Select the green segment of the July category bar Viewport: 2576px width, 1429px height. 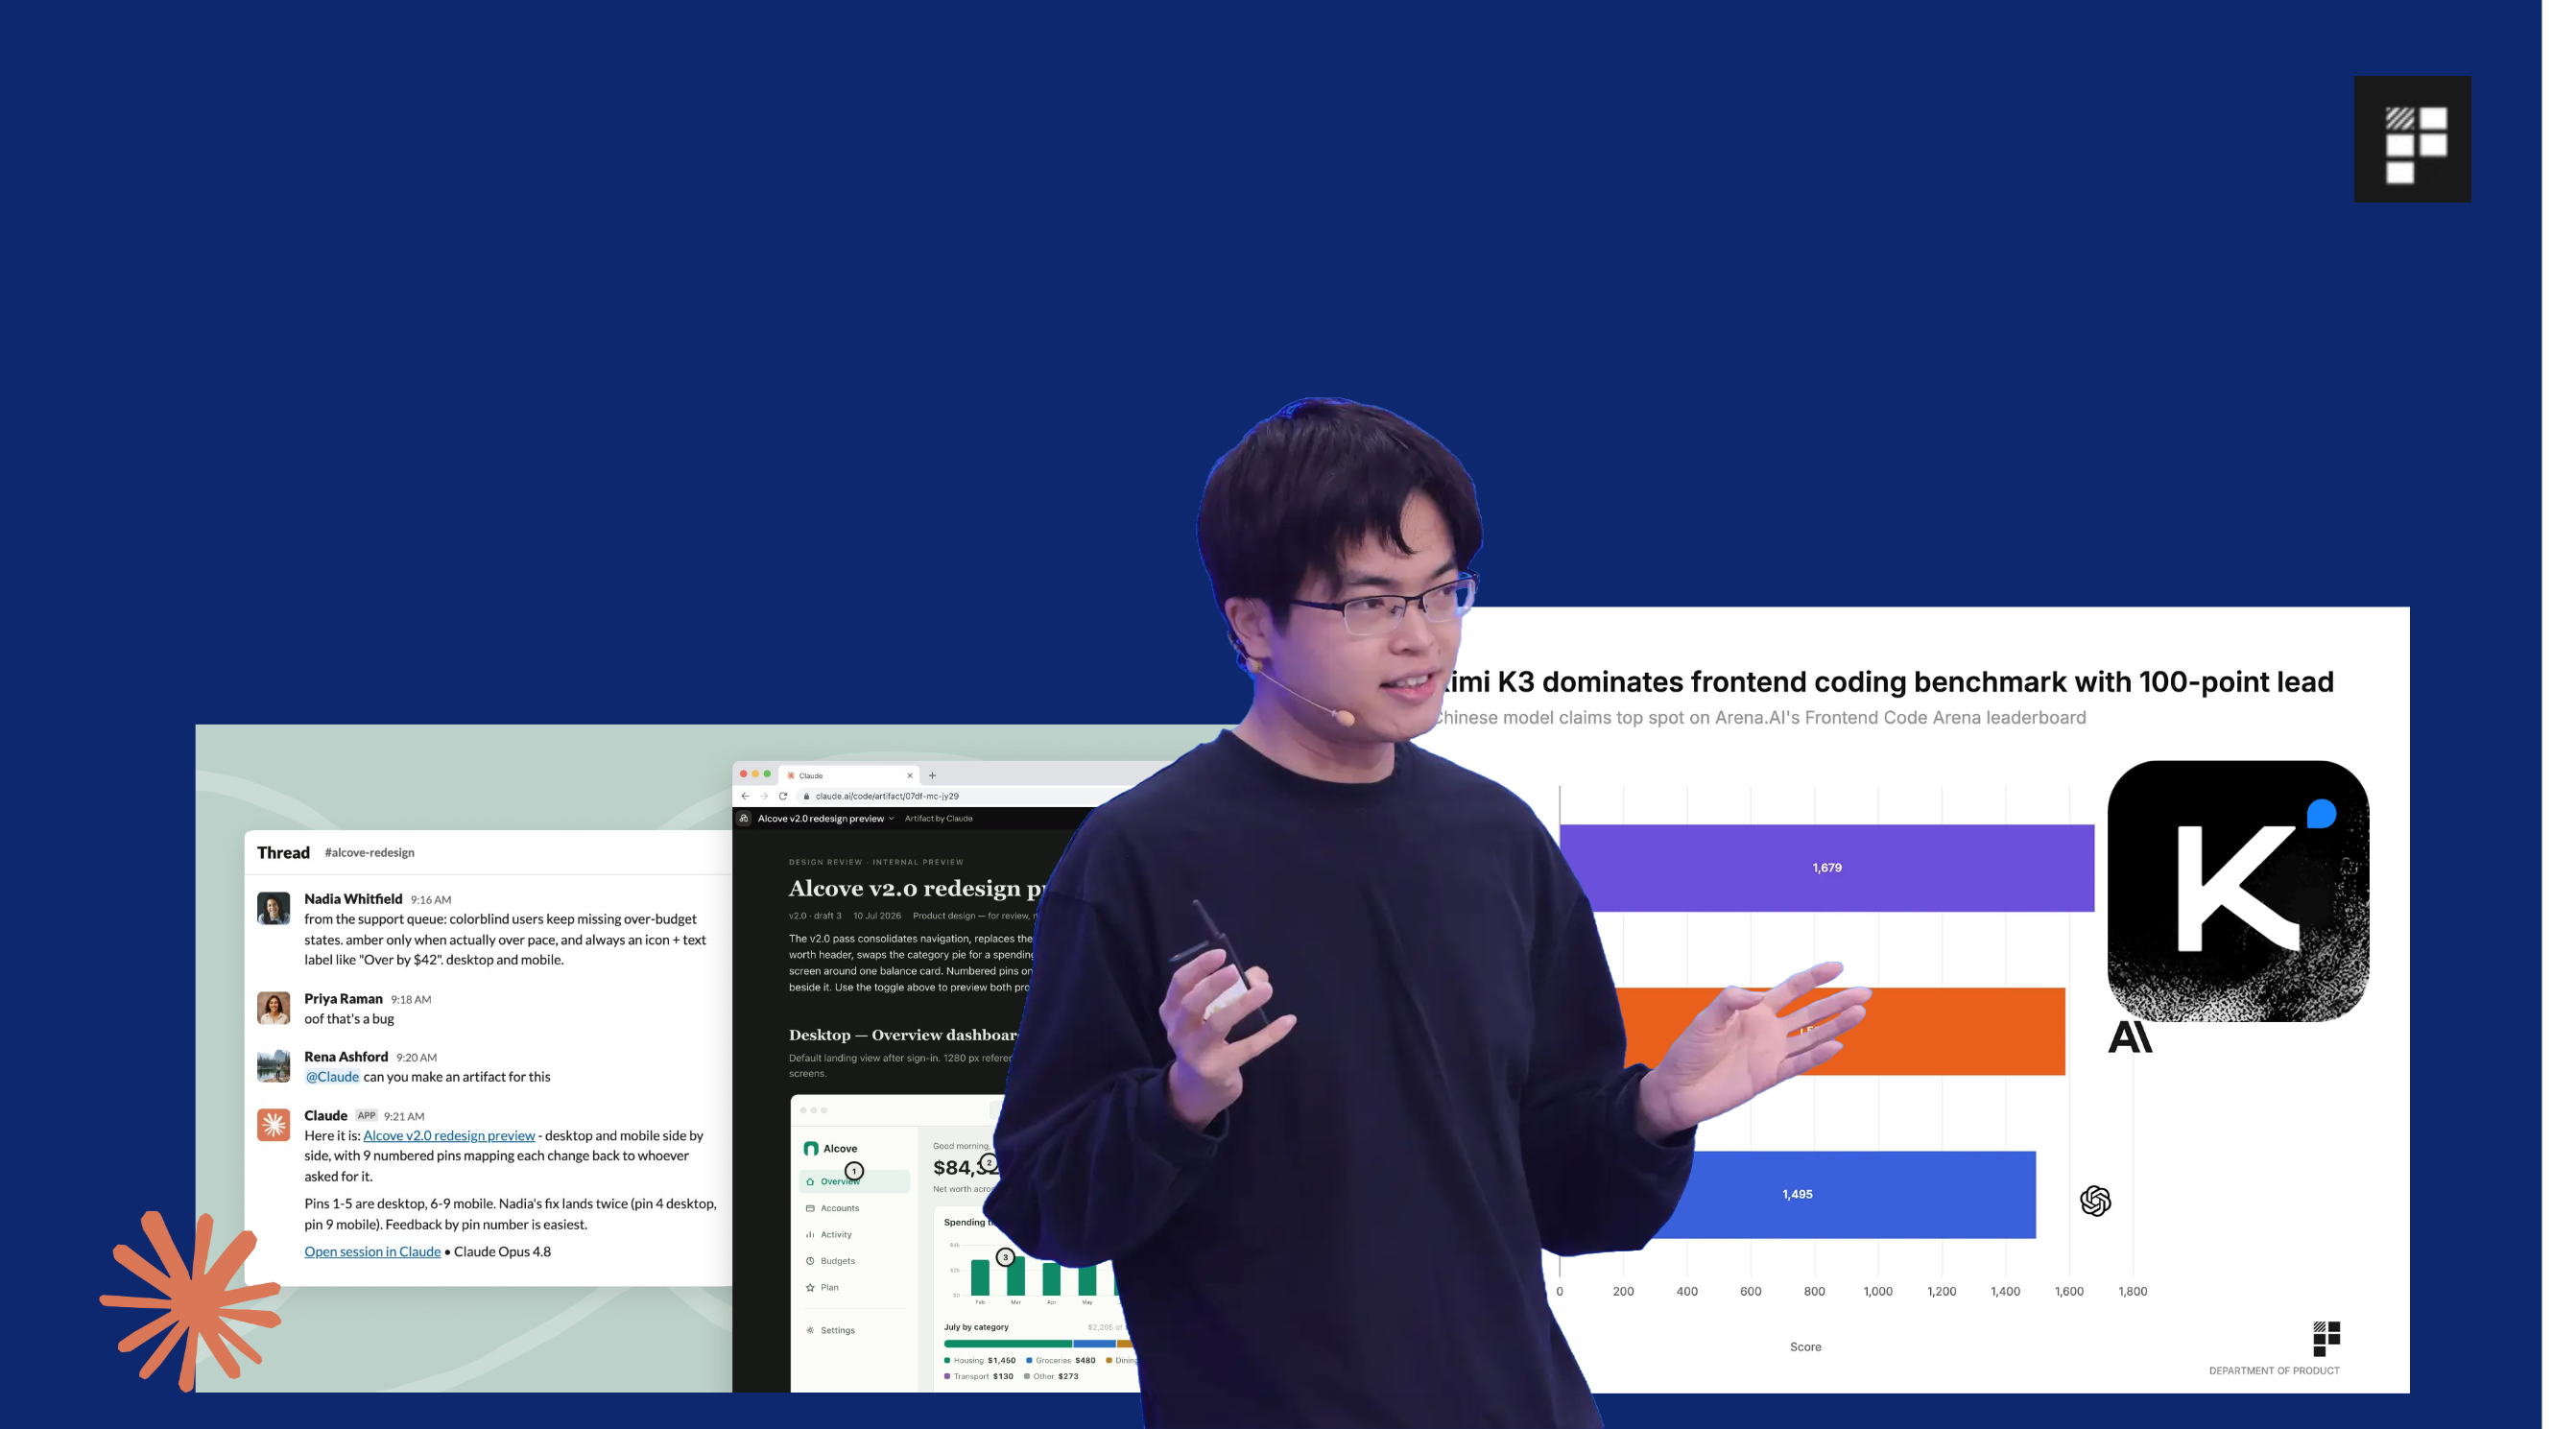click(x=1008, y=1343)
